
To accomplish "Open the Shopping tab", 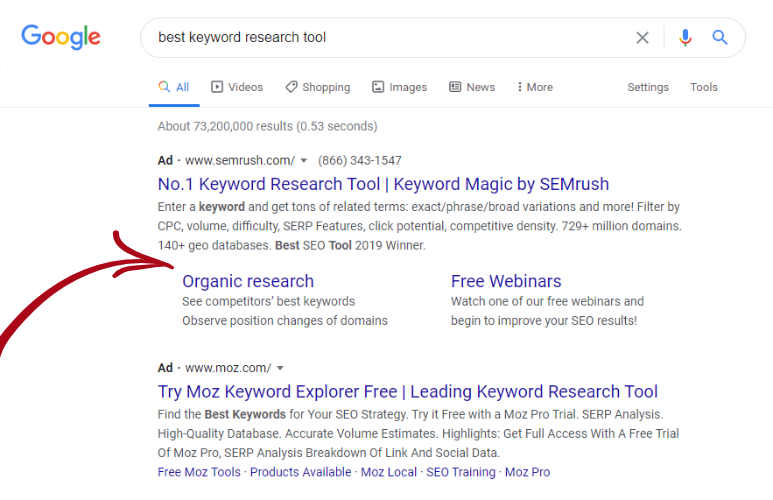I will point(317,87).
